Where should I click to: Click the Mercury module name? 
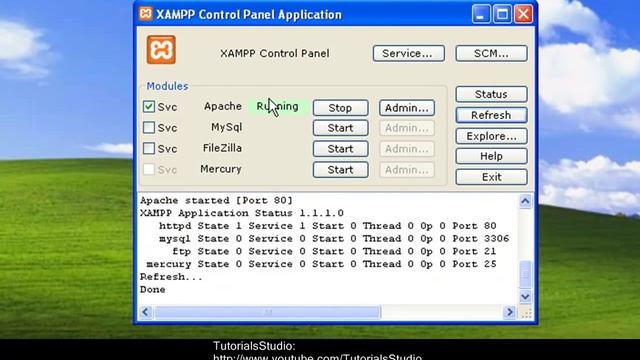click(x=221, y=169)
